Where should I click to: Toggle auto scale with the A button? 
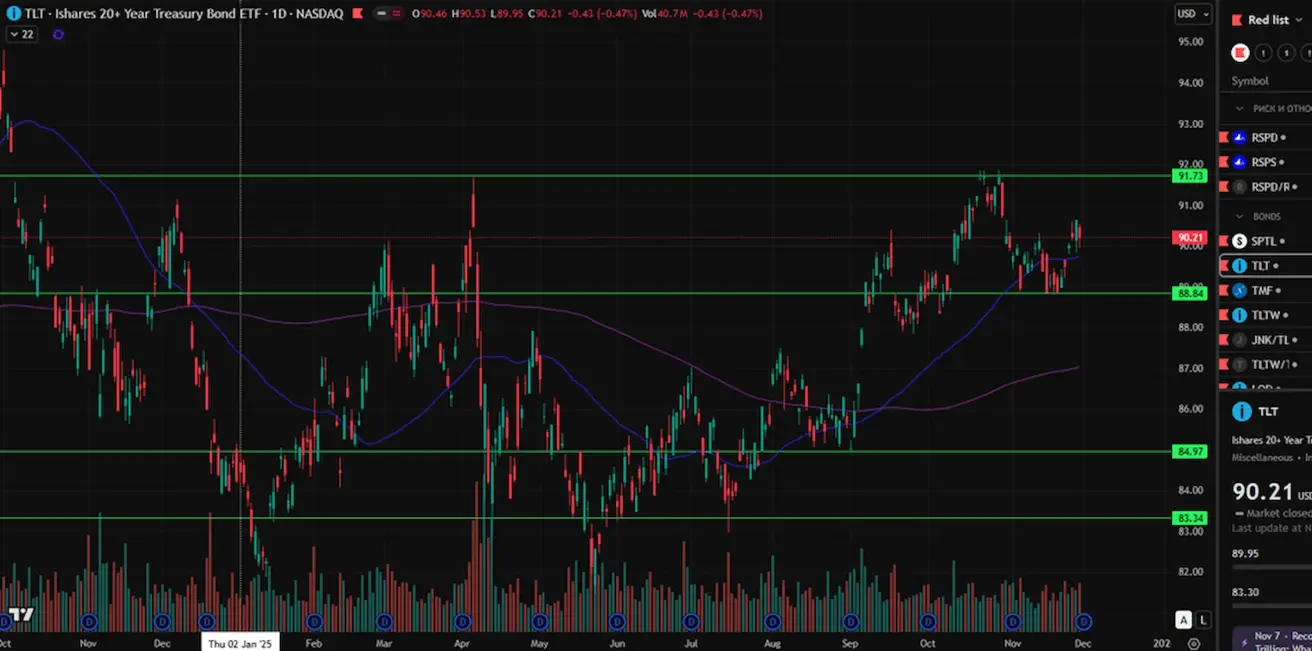(x=1183, y=620)
